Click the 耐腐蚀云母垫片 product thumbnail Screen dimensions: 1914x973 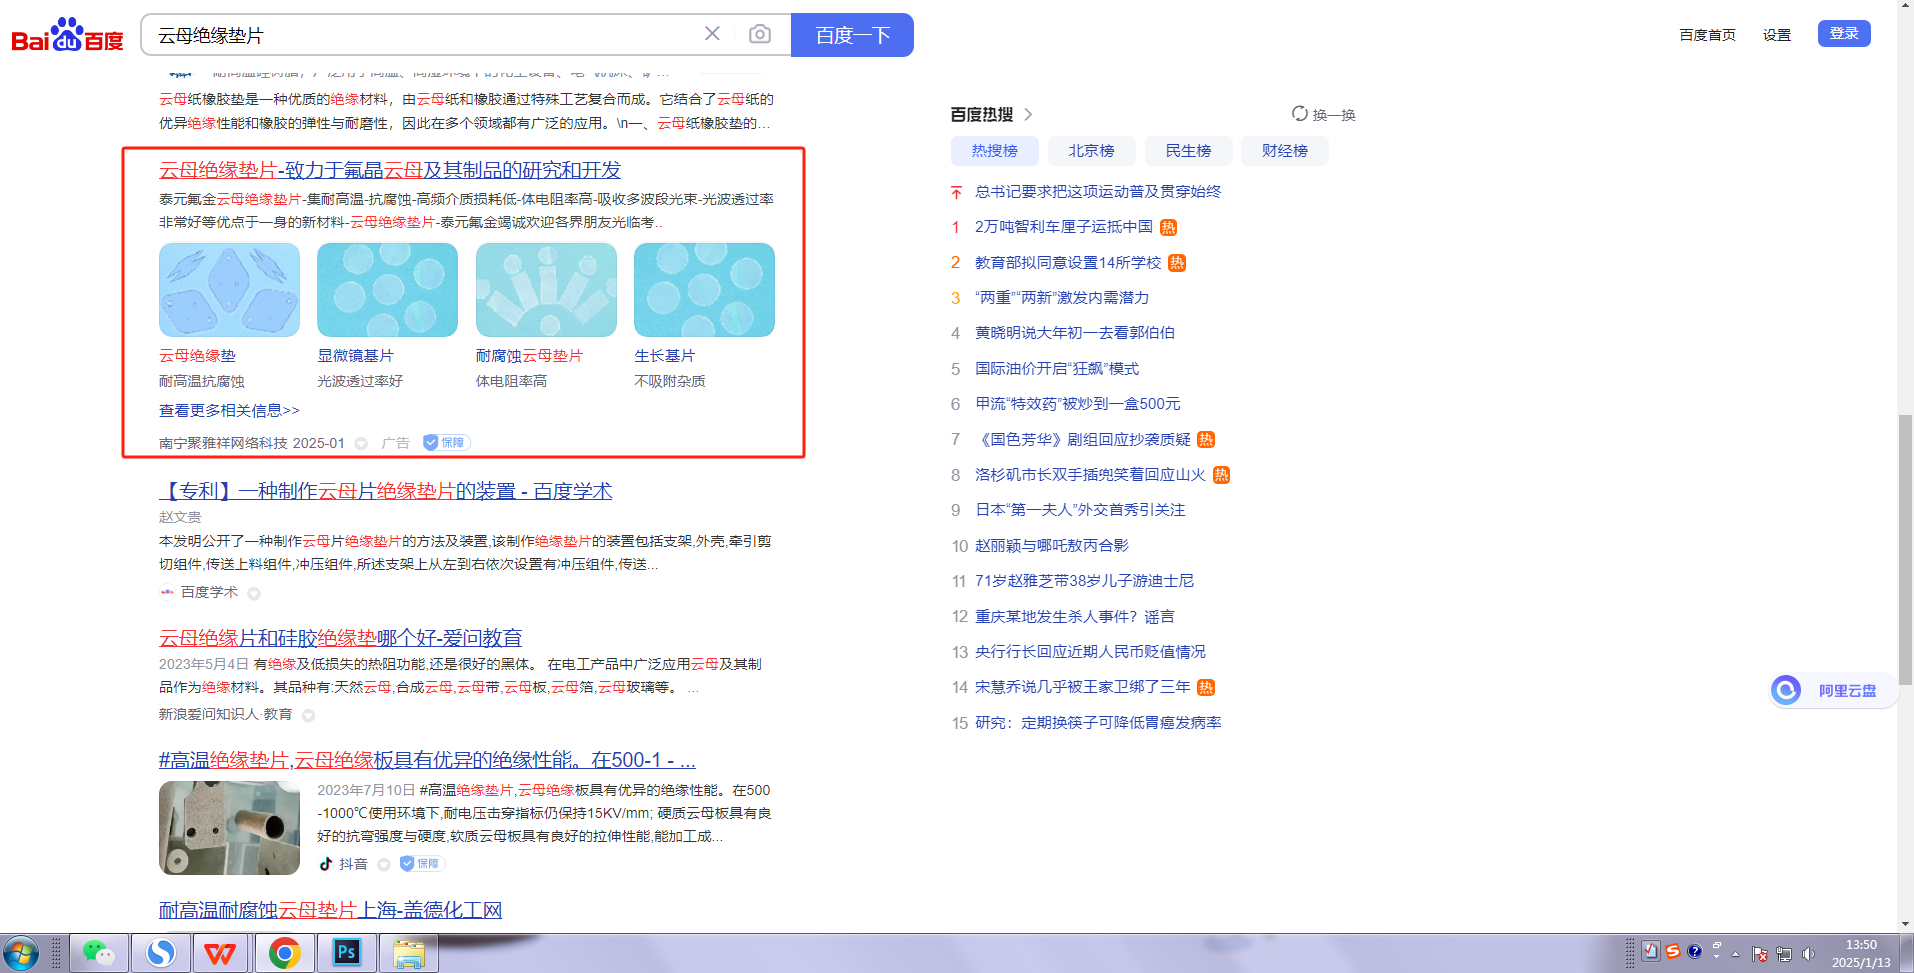point(546,290)
